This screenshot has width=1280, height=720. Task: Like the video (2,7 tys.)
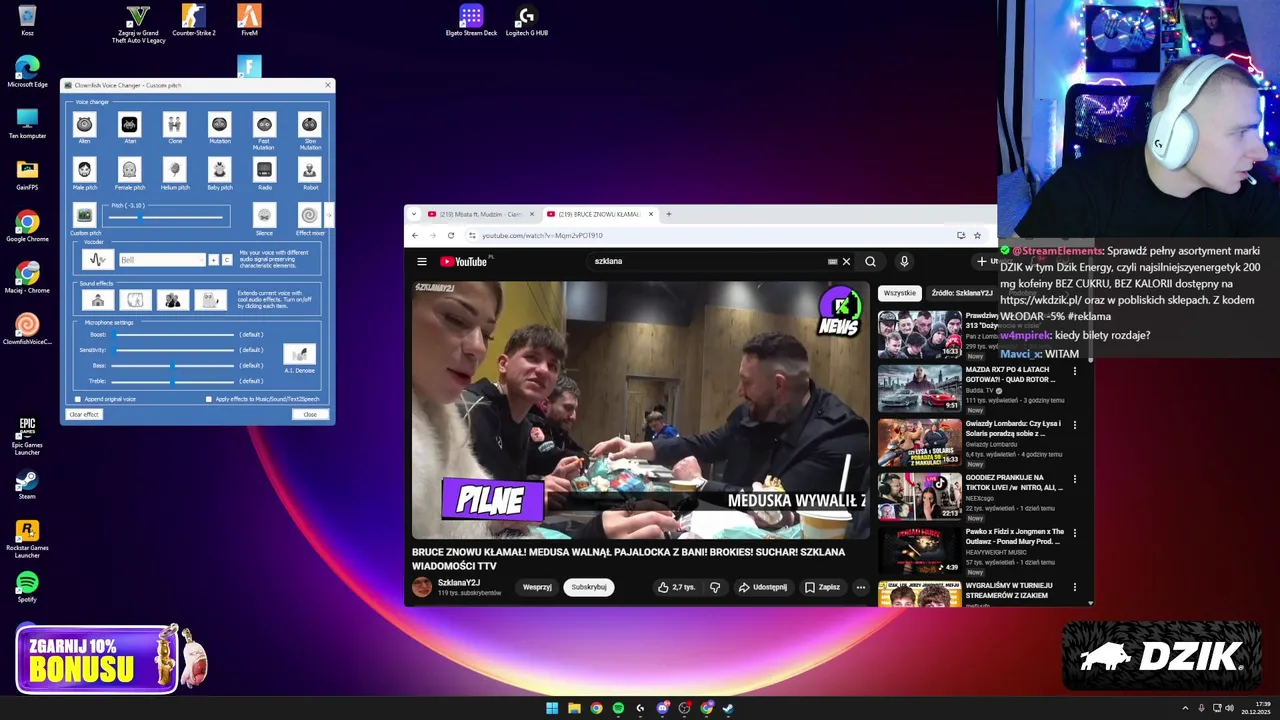[676, 587]
